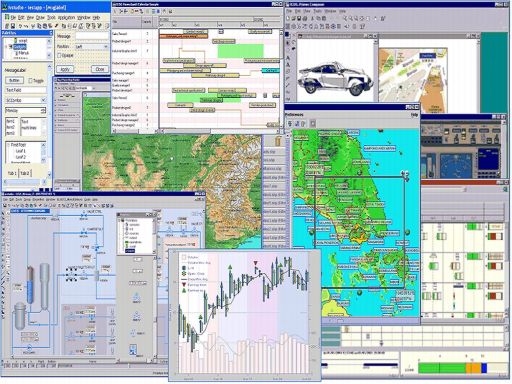This screenshot has width=512, height=384.
Task: Click the red down-triangle marker on stock chart
Action: (256, 264)
